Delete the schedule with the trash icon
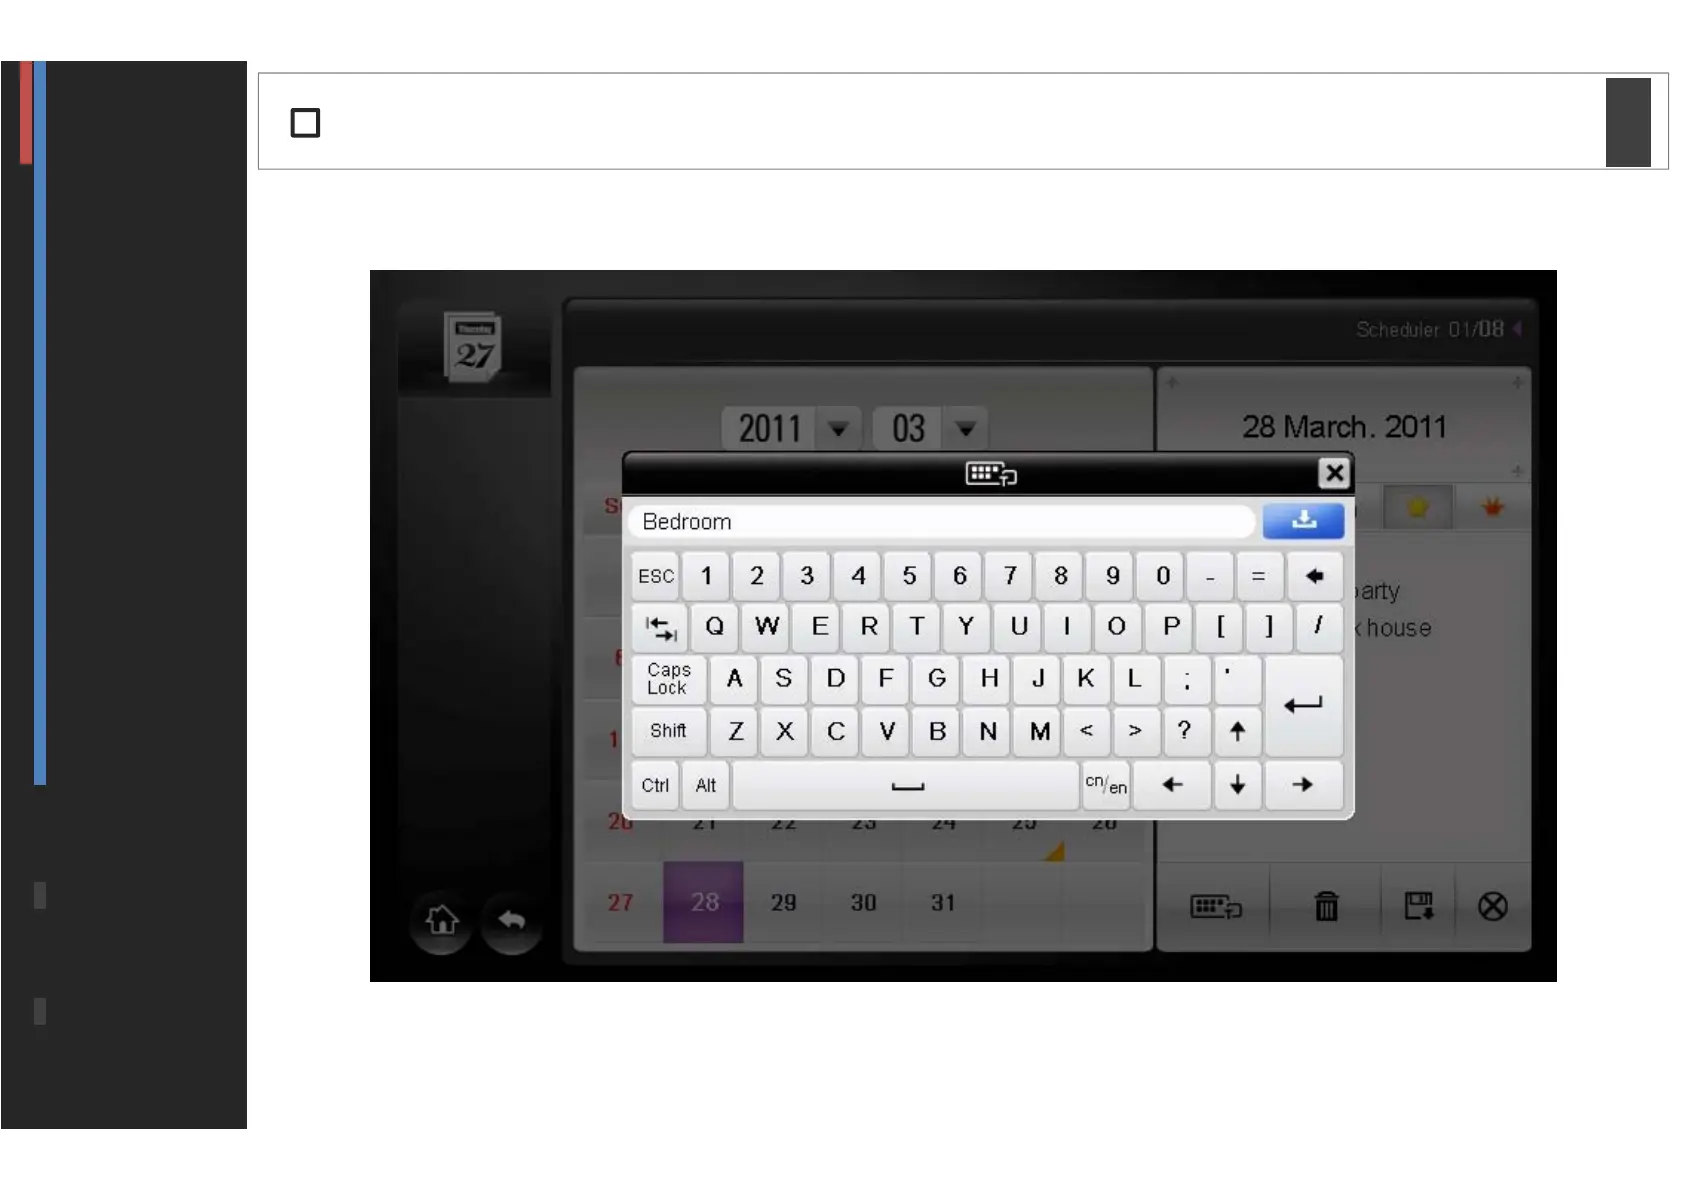The width and height of the screenshot is (1684, 1190). (x=1326, y=906)
